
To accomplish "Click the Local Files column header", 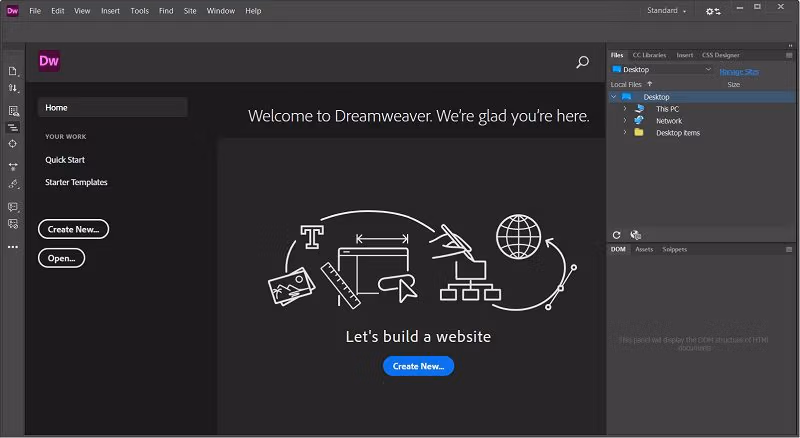I will click(x=626, y=85).
